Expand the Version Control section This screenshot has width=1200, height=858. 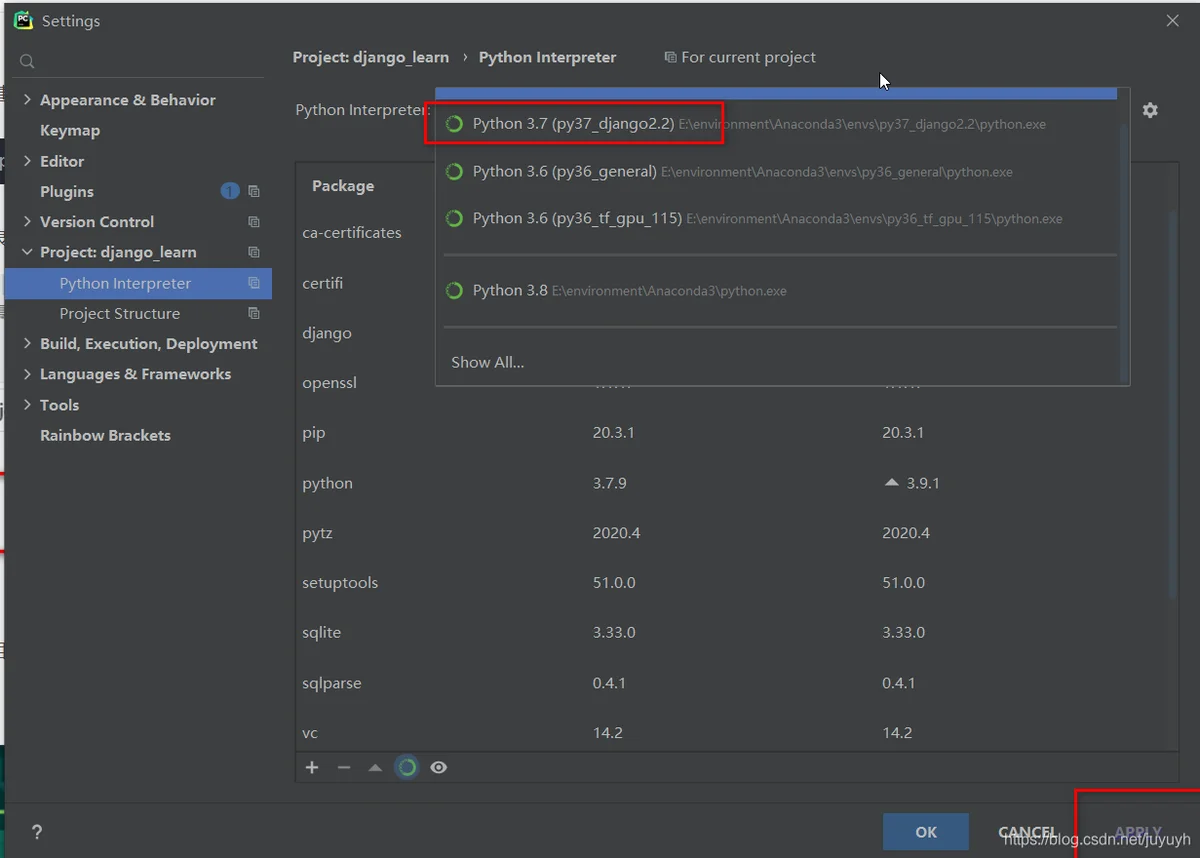coord(27,222)
